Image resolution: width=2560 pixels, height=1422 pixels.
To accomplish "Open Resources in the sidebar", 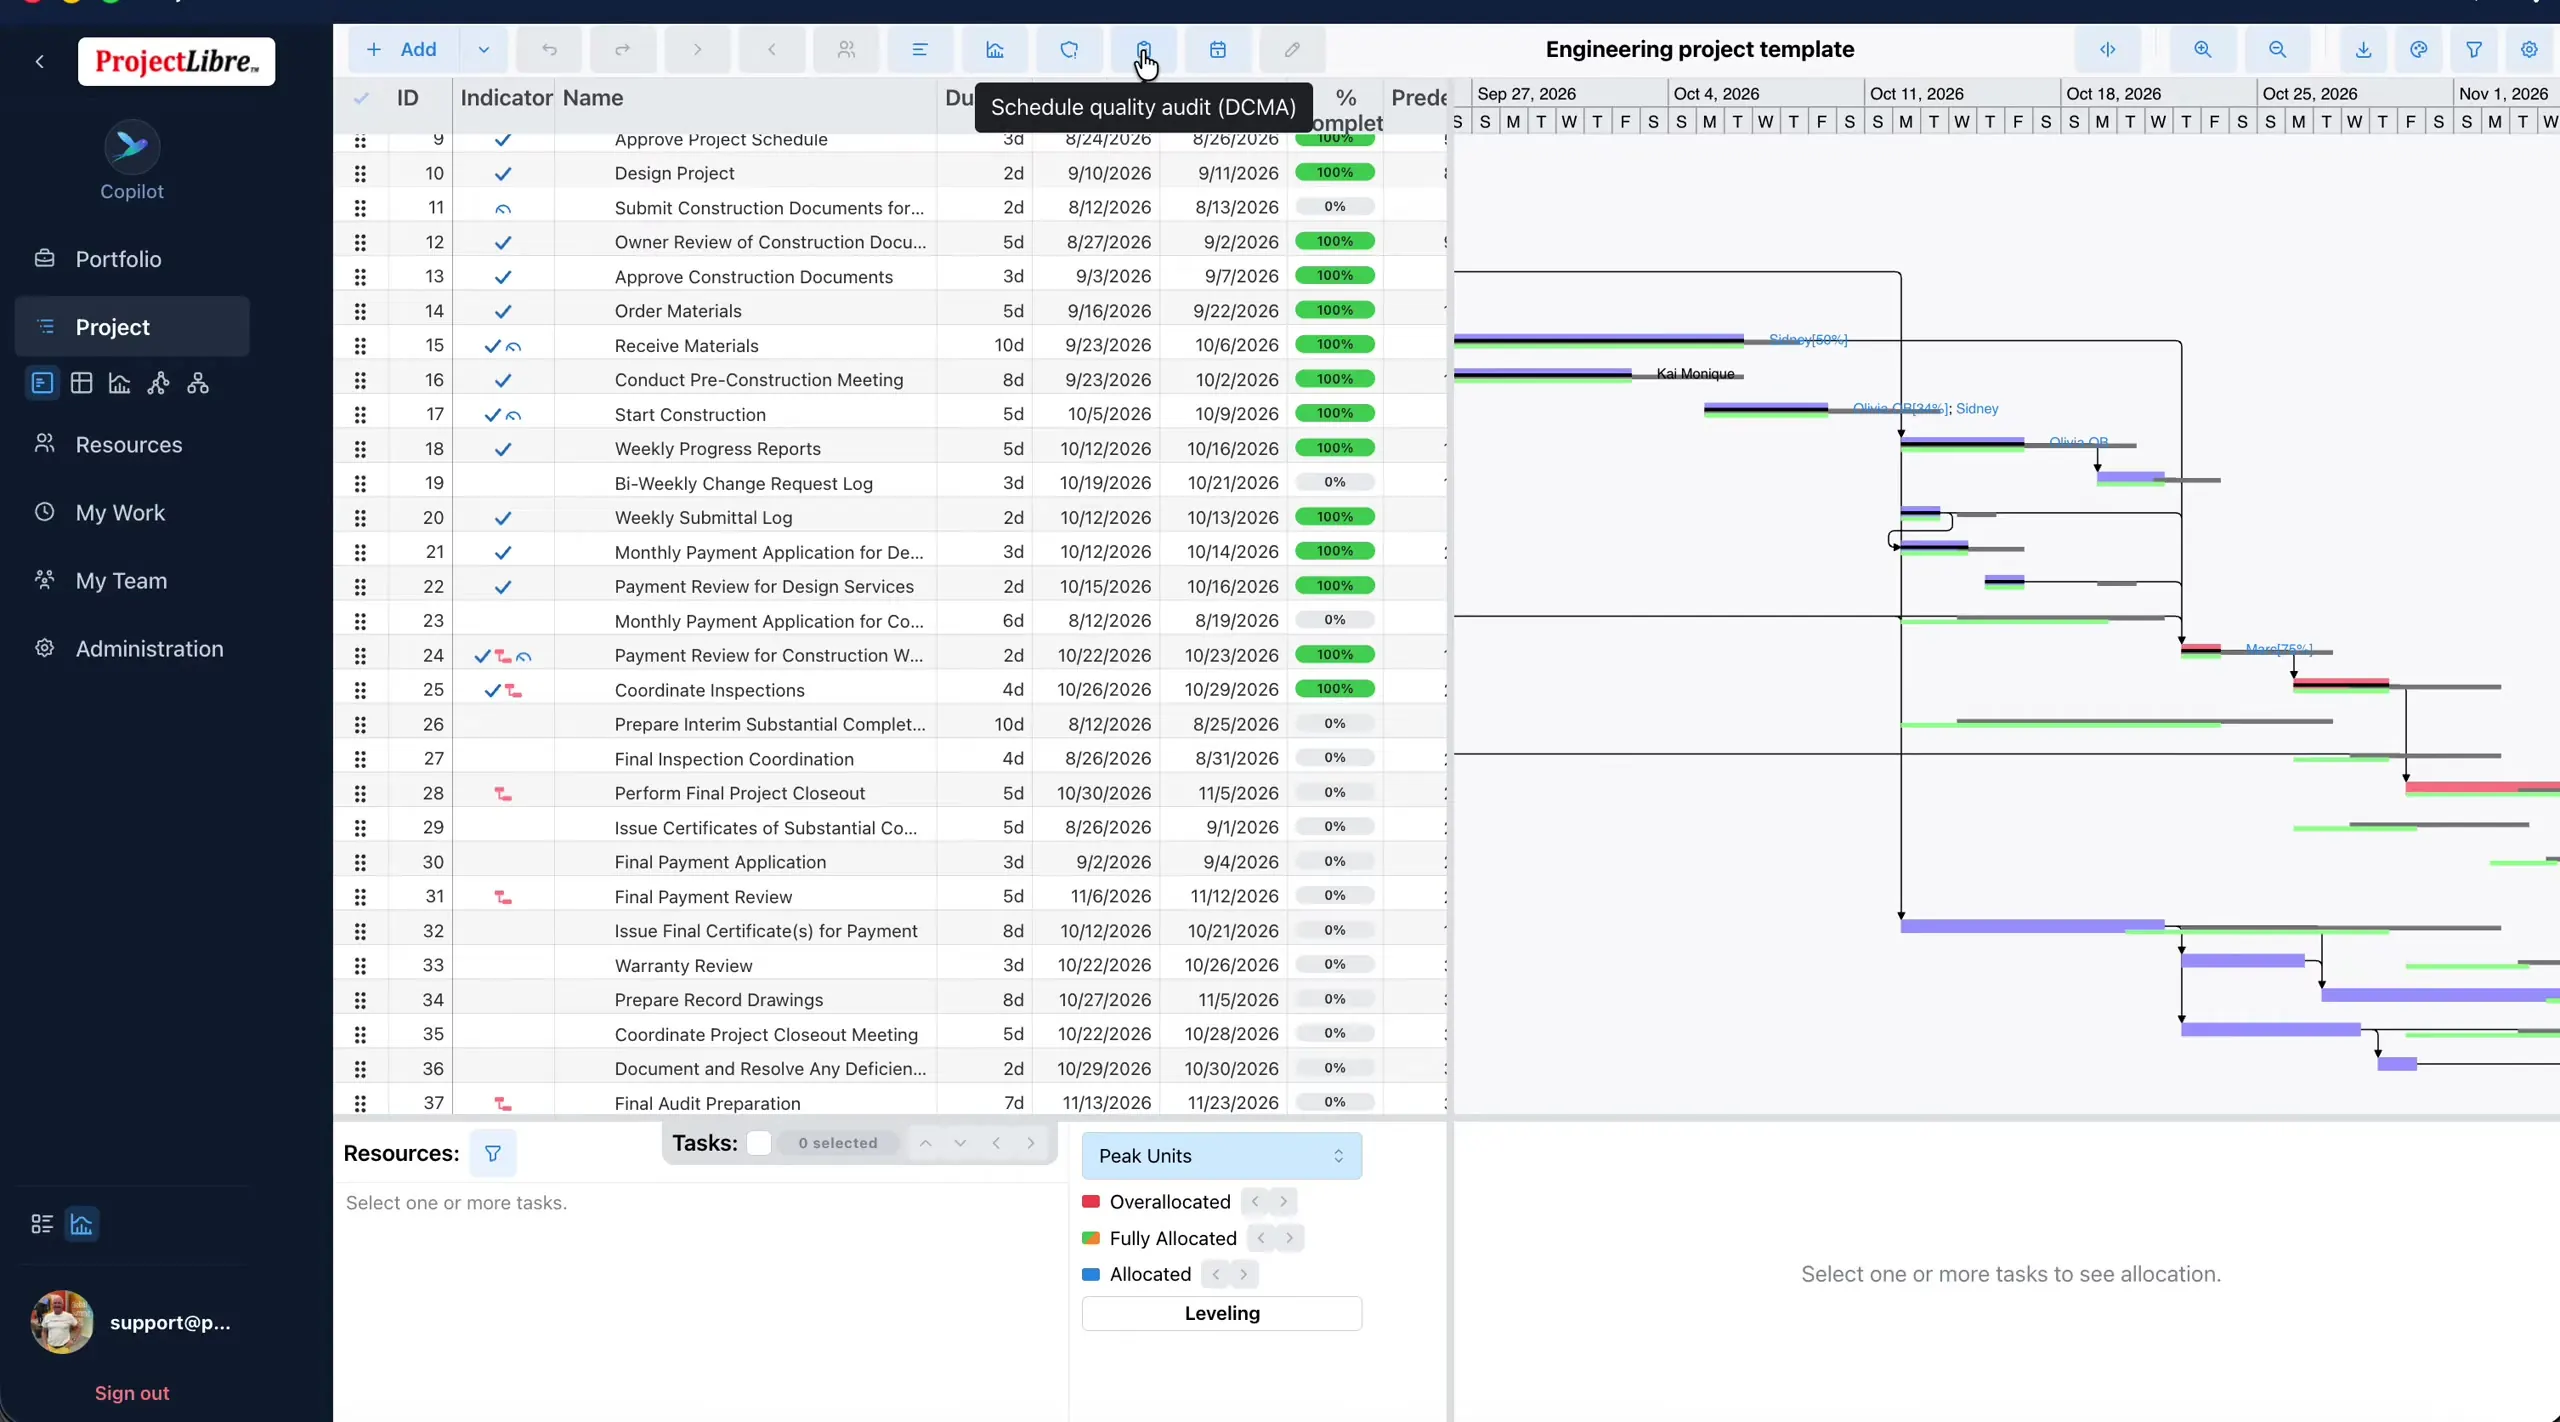I will coord(132,444).
